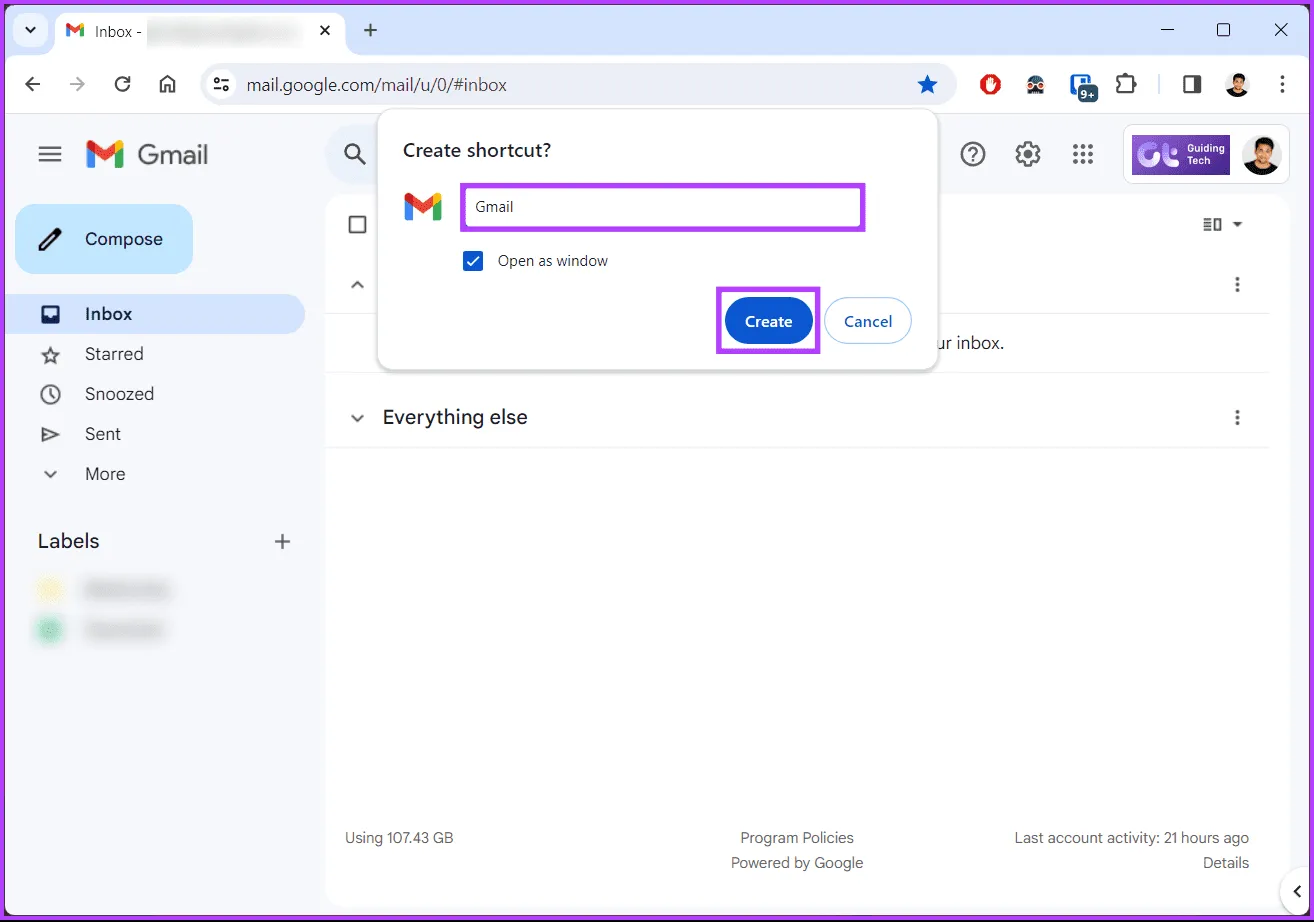
Task: Click the bookmark star in address bar
Action: (x=927, y=85)
